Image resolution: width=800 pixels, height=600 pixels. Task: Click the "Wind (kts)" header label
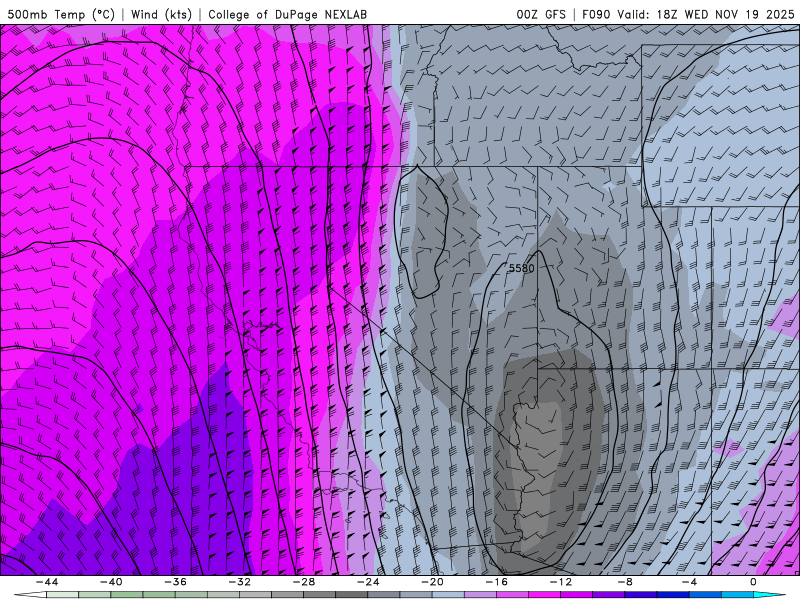[x=161, y=14]
